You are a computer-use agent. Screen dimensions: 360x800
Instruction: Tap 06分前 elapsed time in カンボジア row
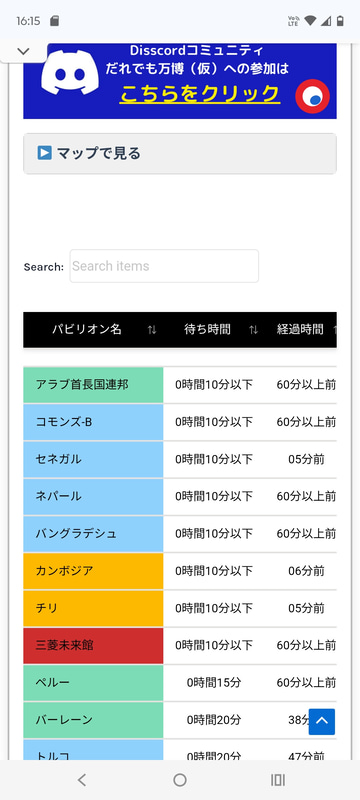click(306, 571)
